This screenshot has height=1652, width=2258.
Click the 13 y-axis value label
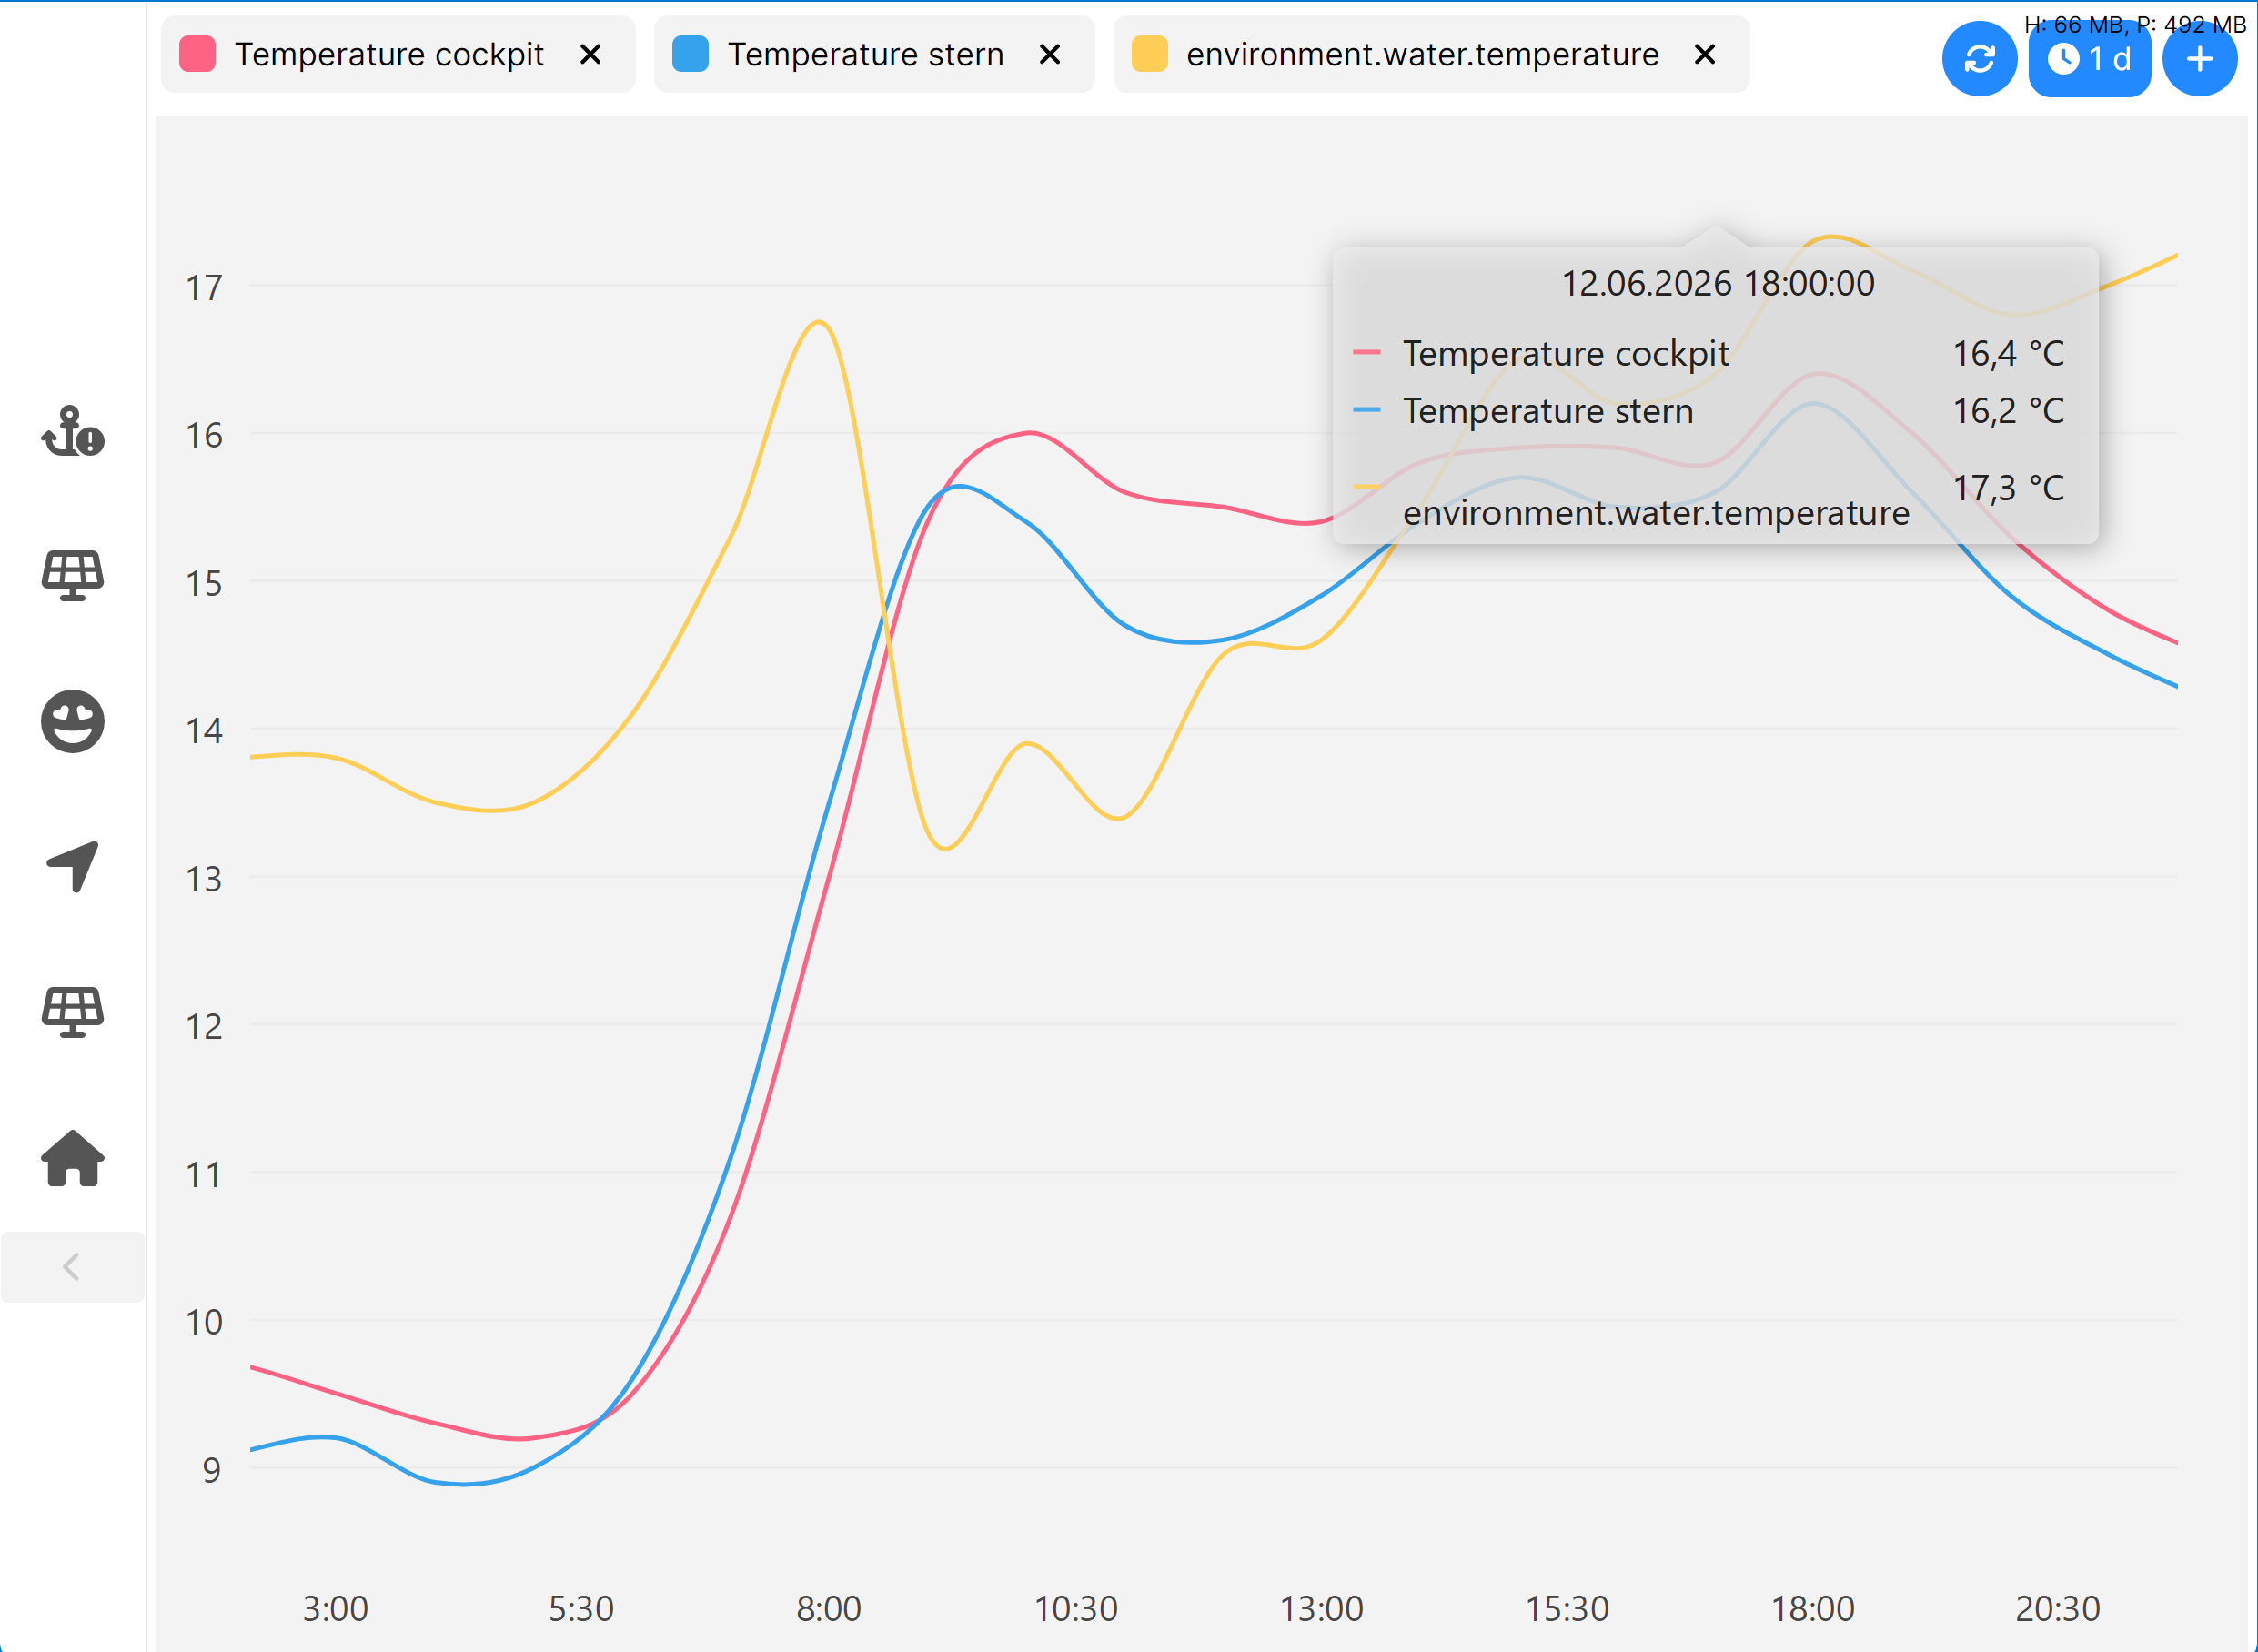pos(204,879)
